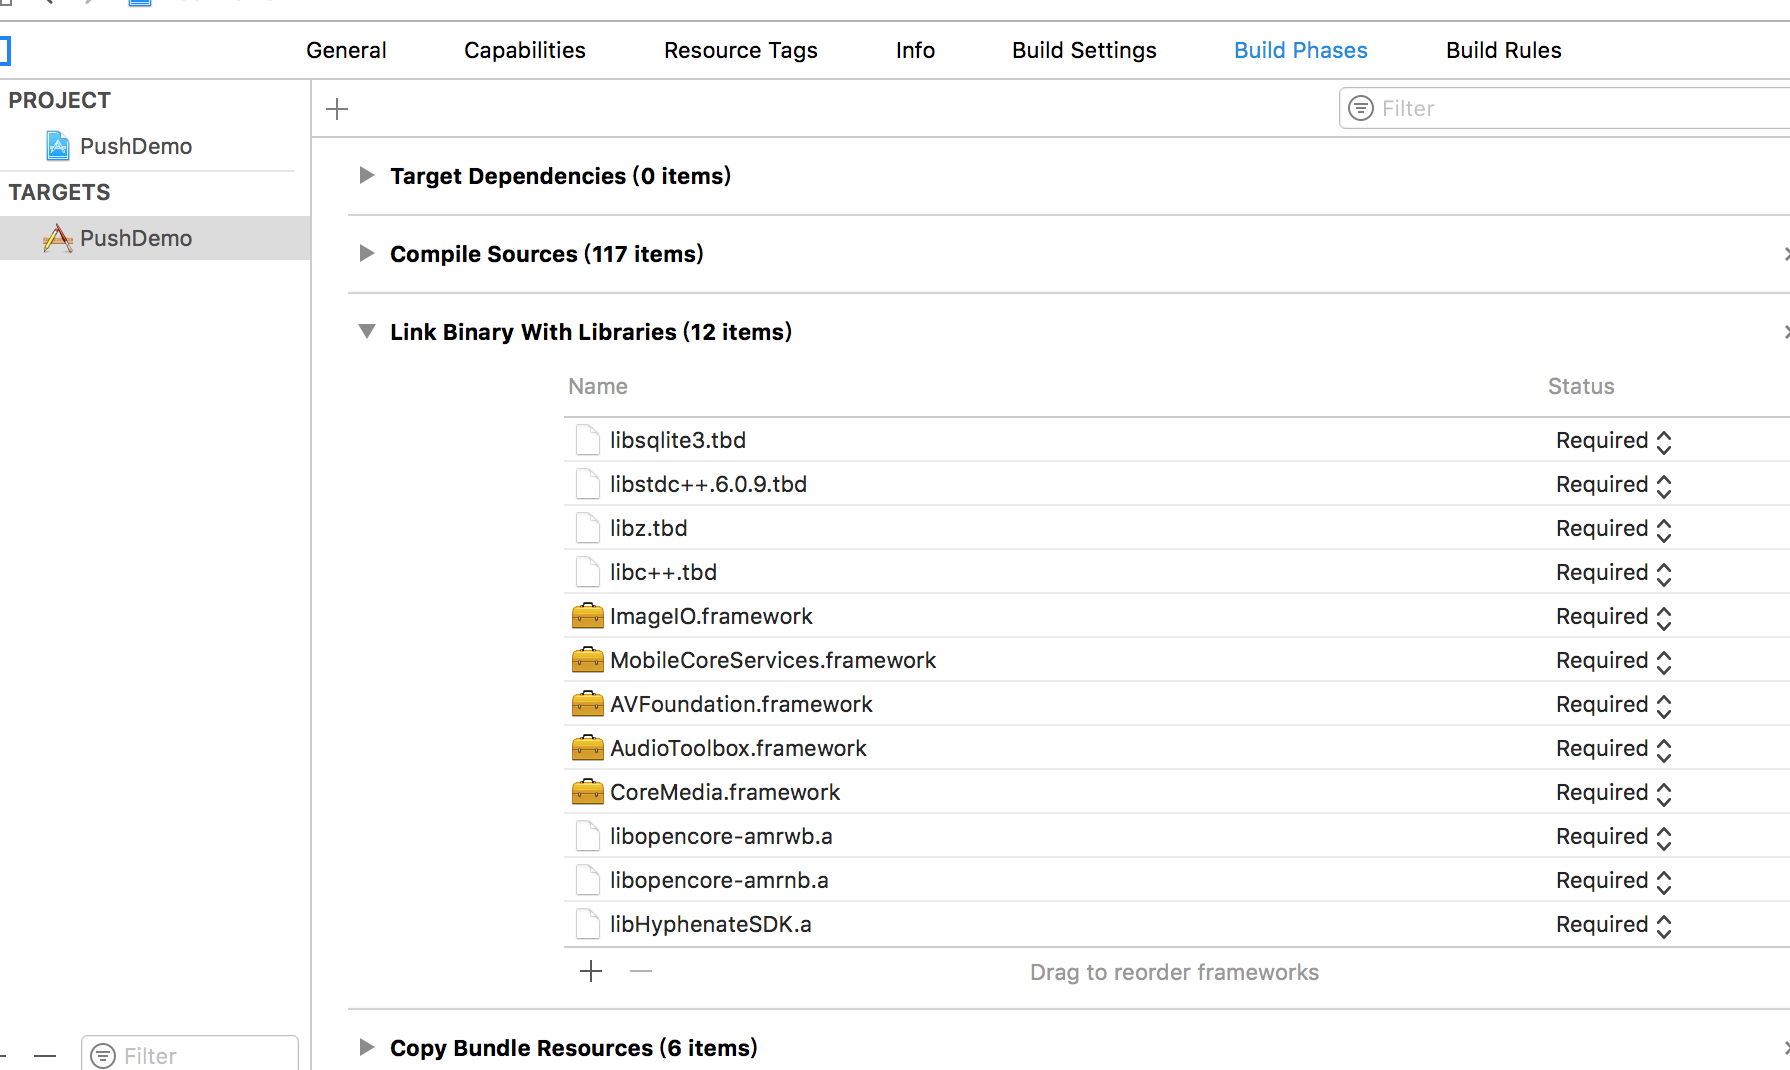Change the Required status for AVFoundation.framework
This screenshot has width=1790, height=1070.
[1613, 705]
